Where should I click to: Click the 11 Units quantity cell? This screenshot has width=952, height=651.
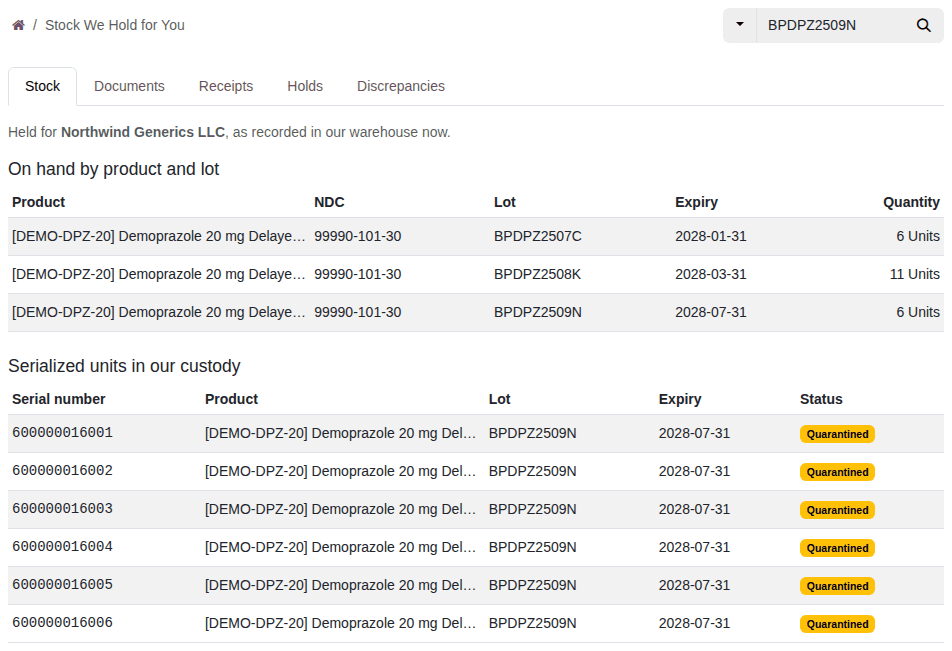[914, 274]
